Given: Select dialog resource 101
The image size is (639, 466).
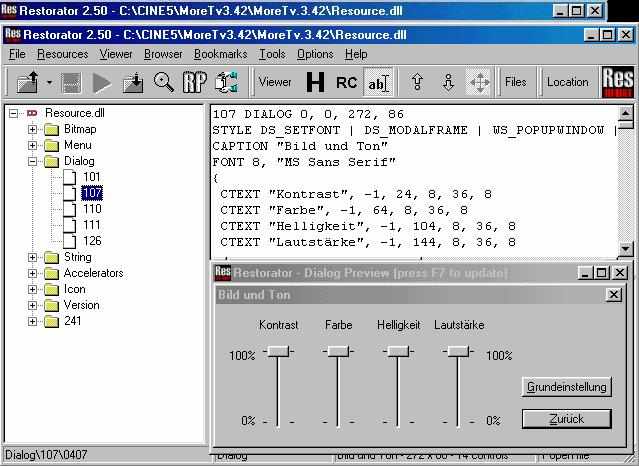Looking at the screenshot, I should click(x=92, y=177).
